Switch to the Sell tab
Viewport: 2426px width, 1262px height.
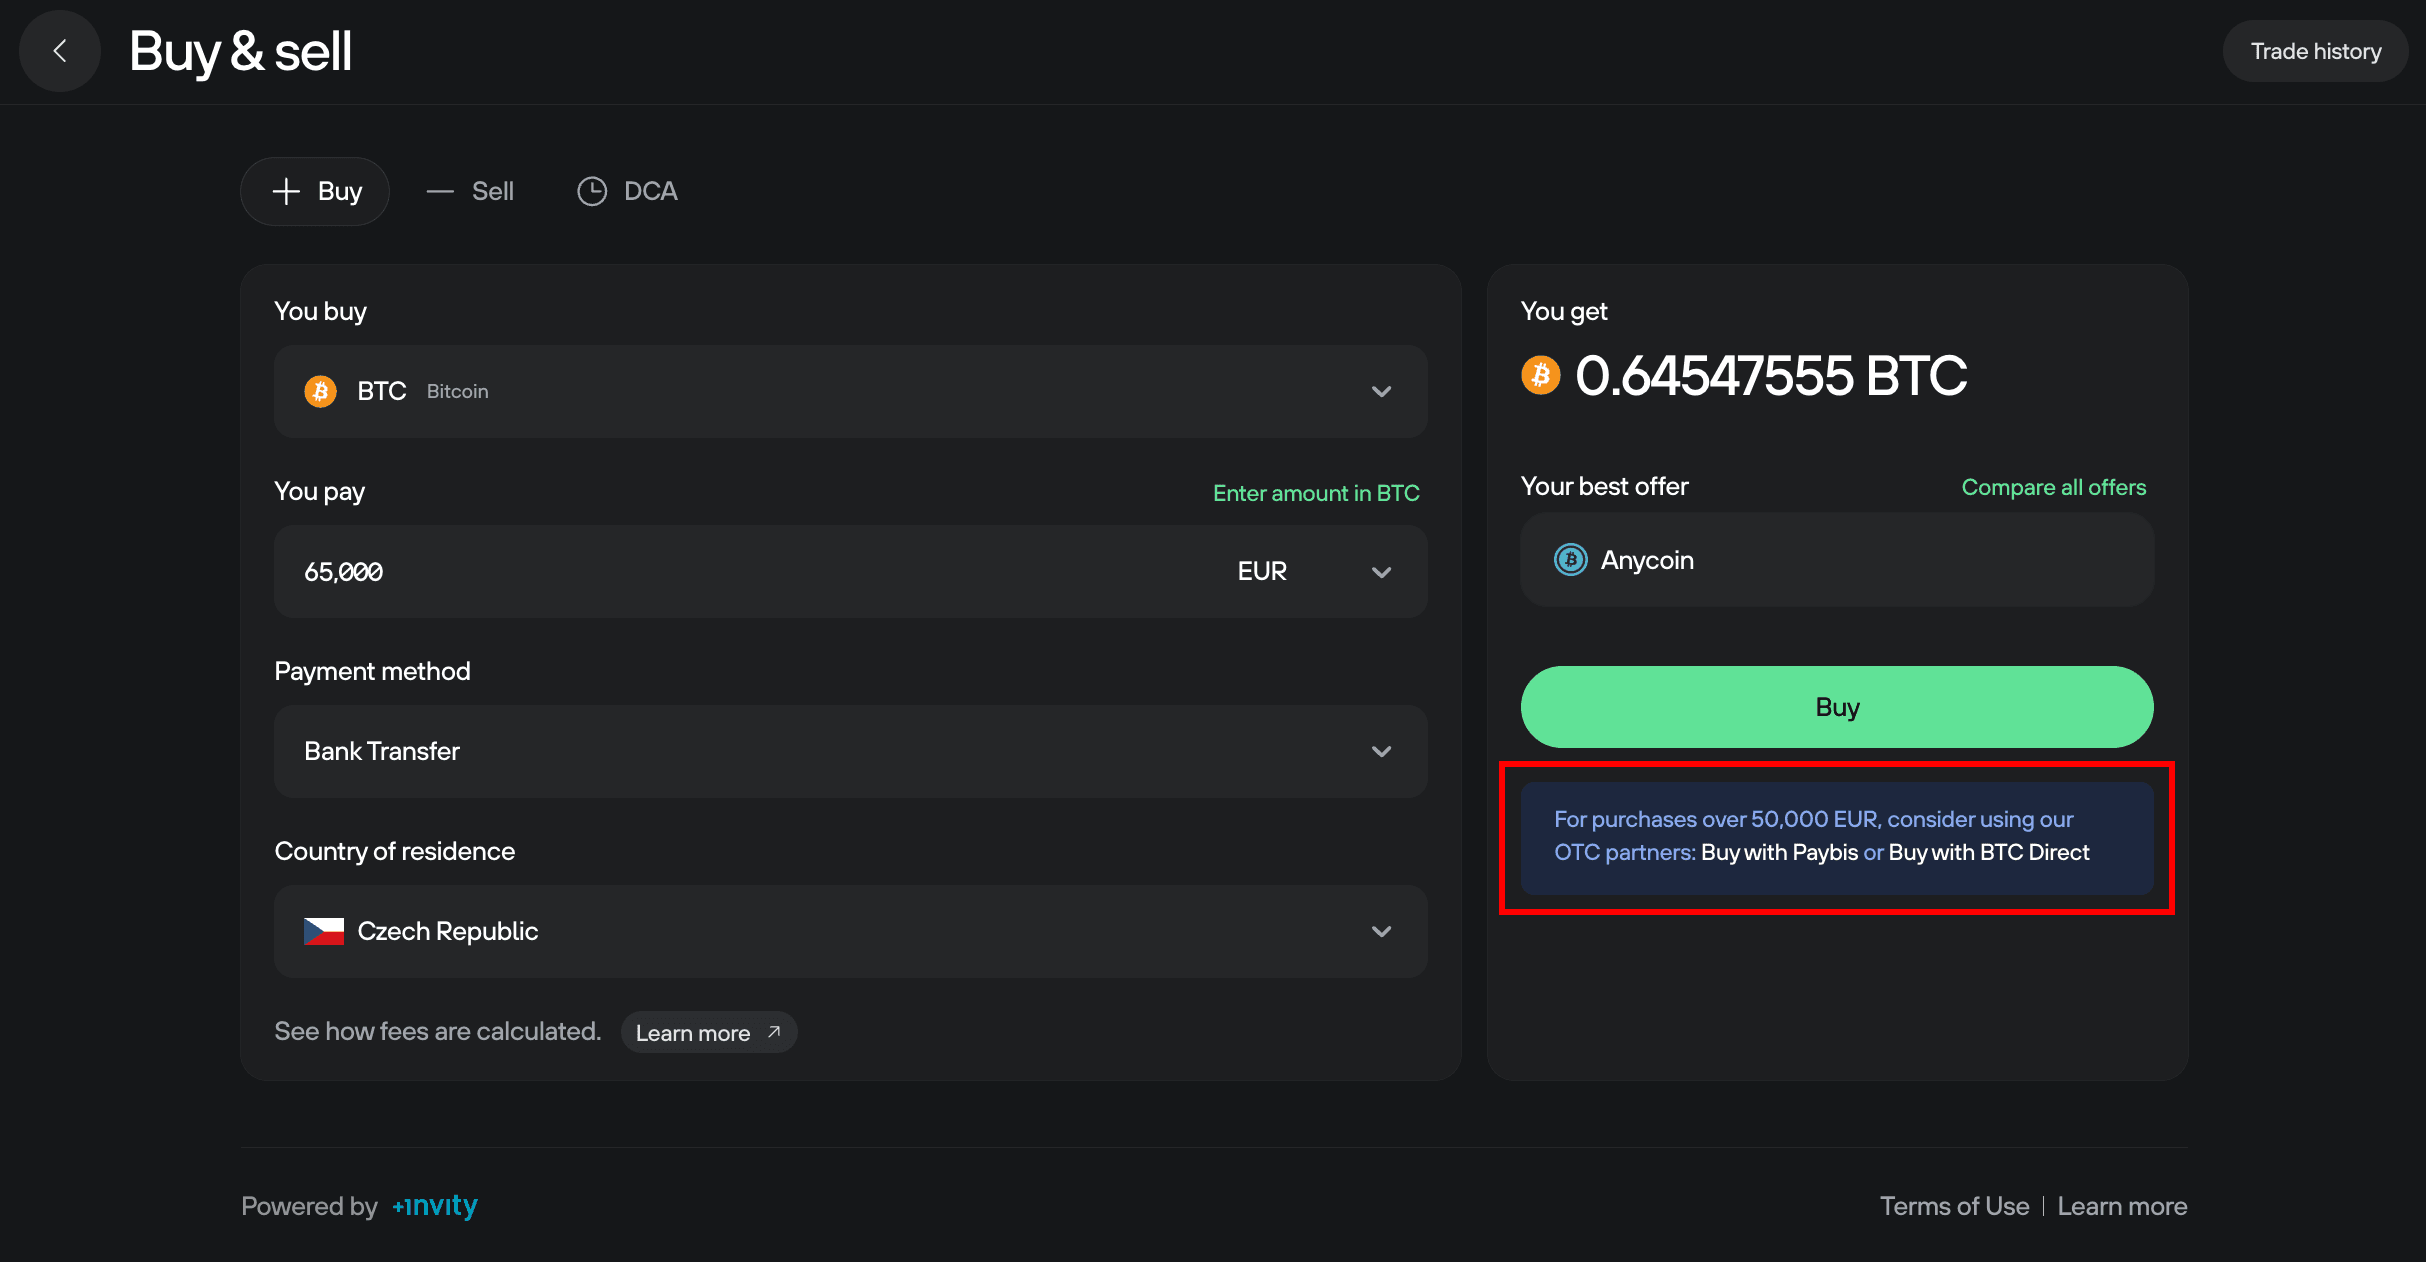point(471,191)
